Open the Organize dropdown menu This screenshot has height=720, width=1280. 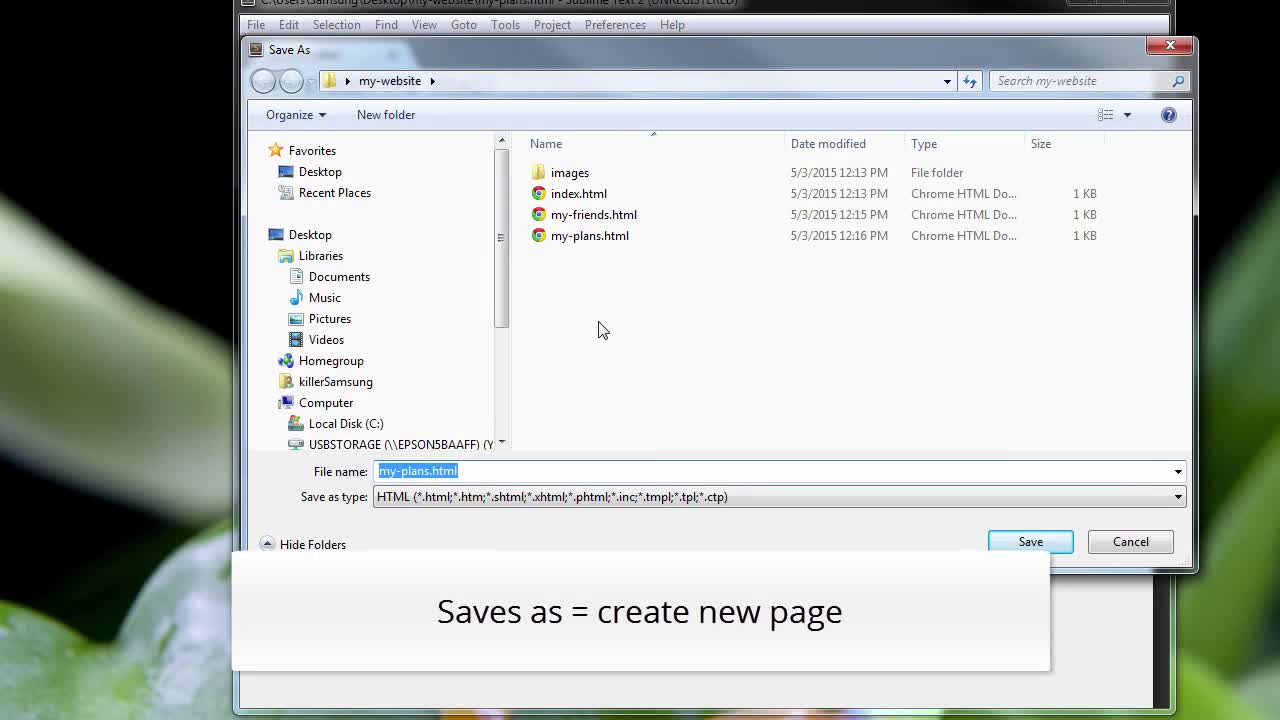pos(296,115)
